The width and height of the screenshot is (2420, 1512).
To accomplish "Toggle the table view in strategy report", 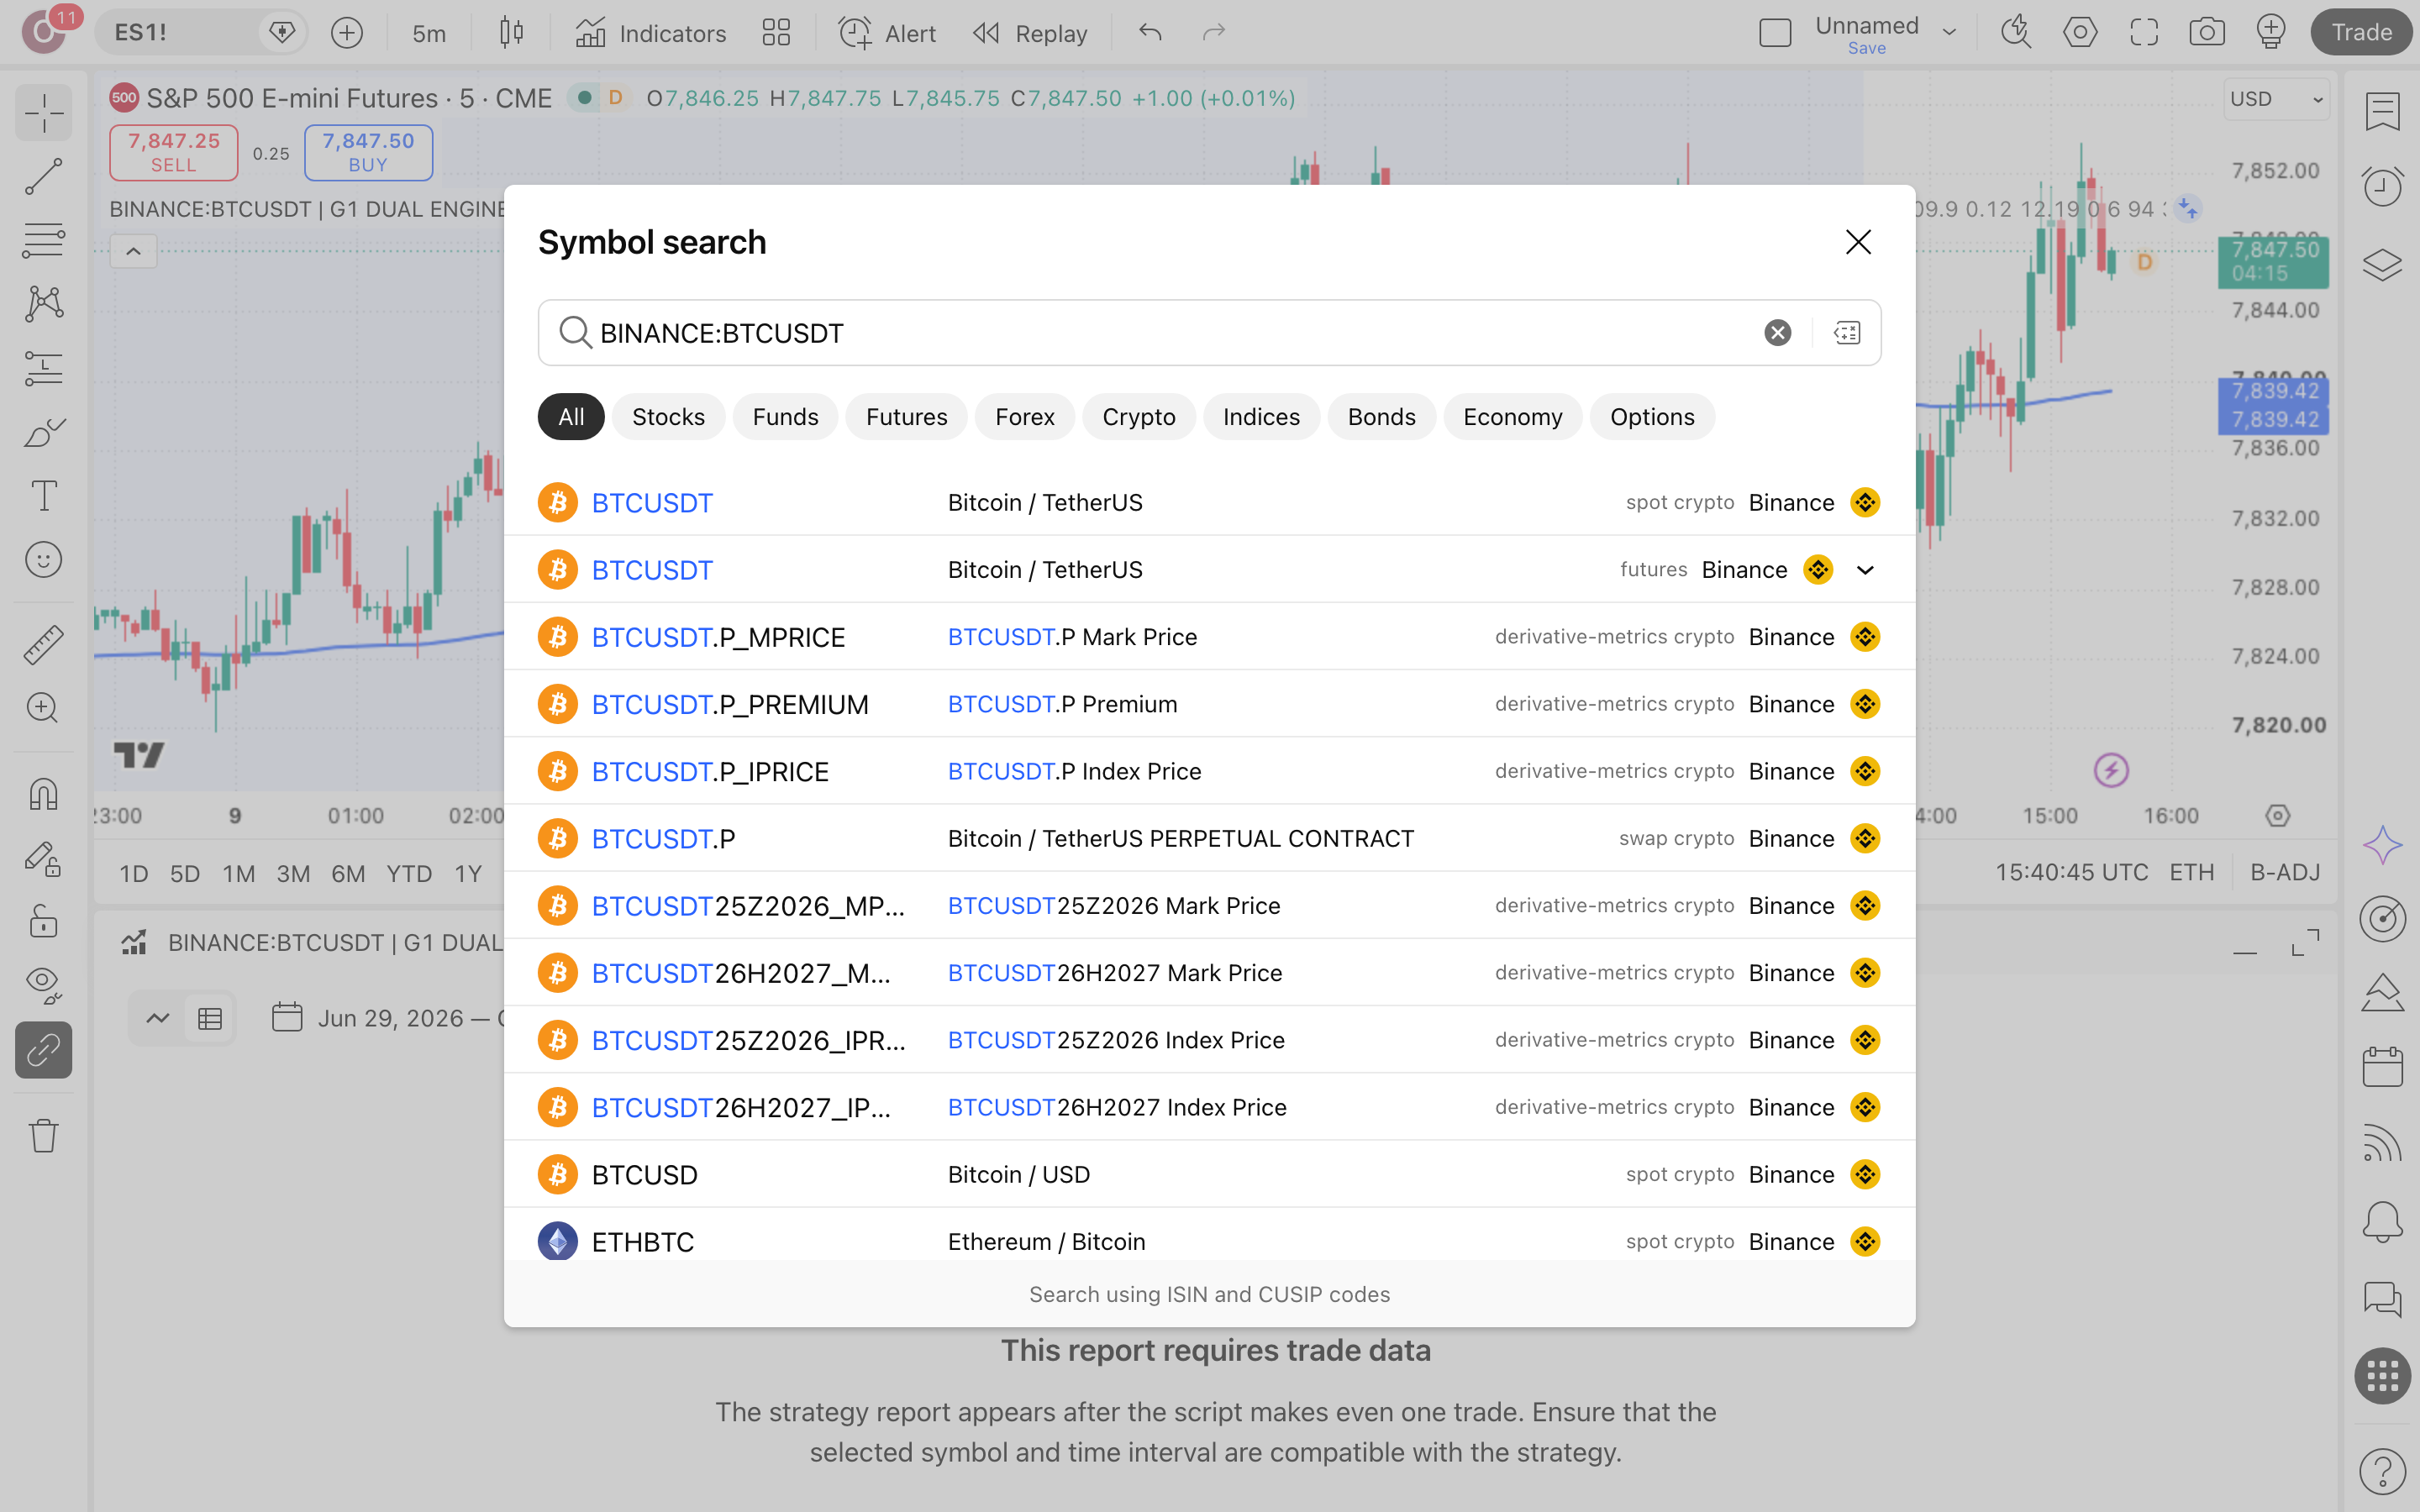I will (210, 1018).
